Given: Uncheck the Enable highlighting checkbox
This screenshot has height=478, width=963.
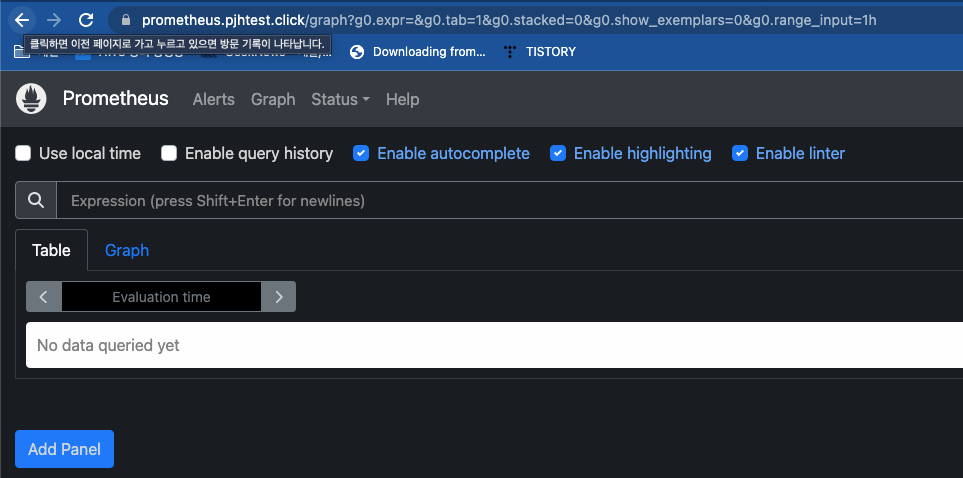Looking at the screenshot, I should pos(558,153).
